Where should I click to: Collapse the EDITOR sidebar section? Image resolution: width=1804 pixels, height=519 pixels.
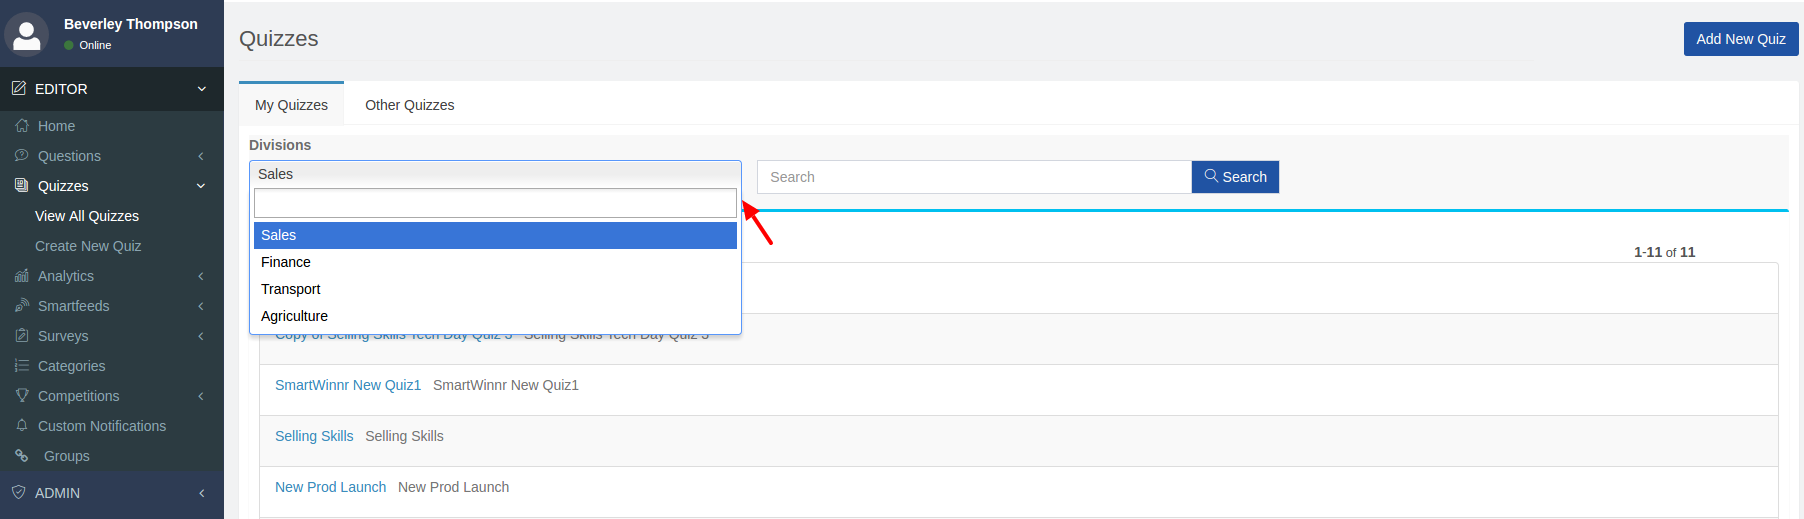pos(201,89)
